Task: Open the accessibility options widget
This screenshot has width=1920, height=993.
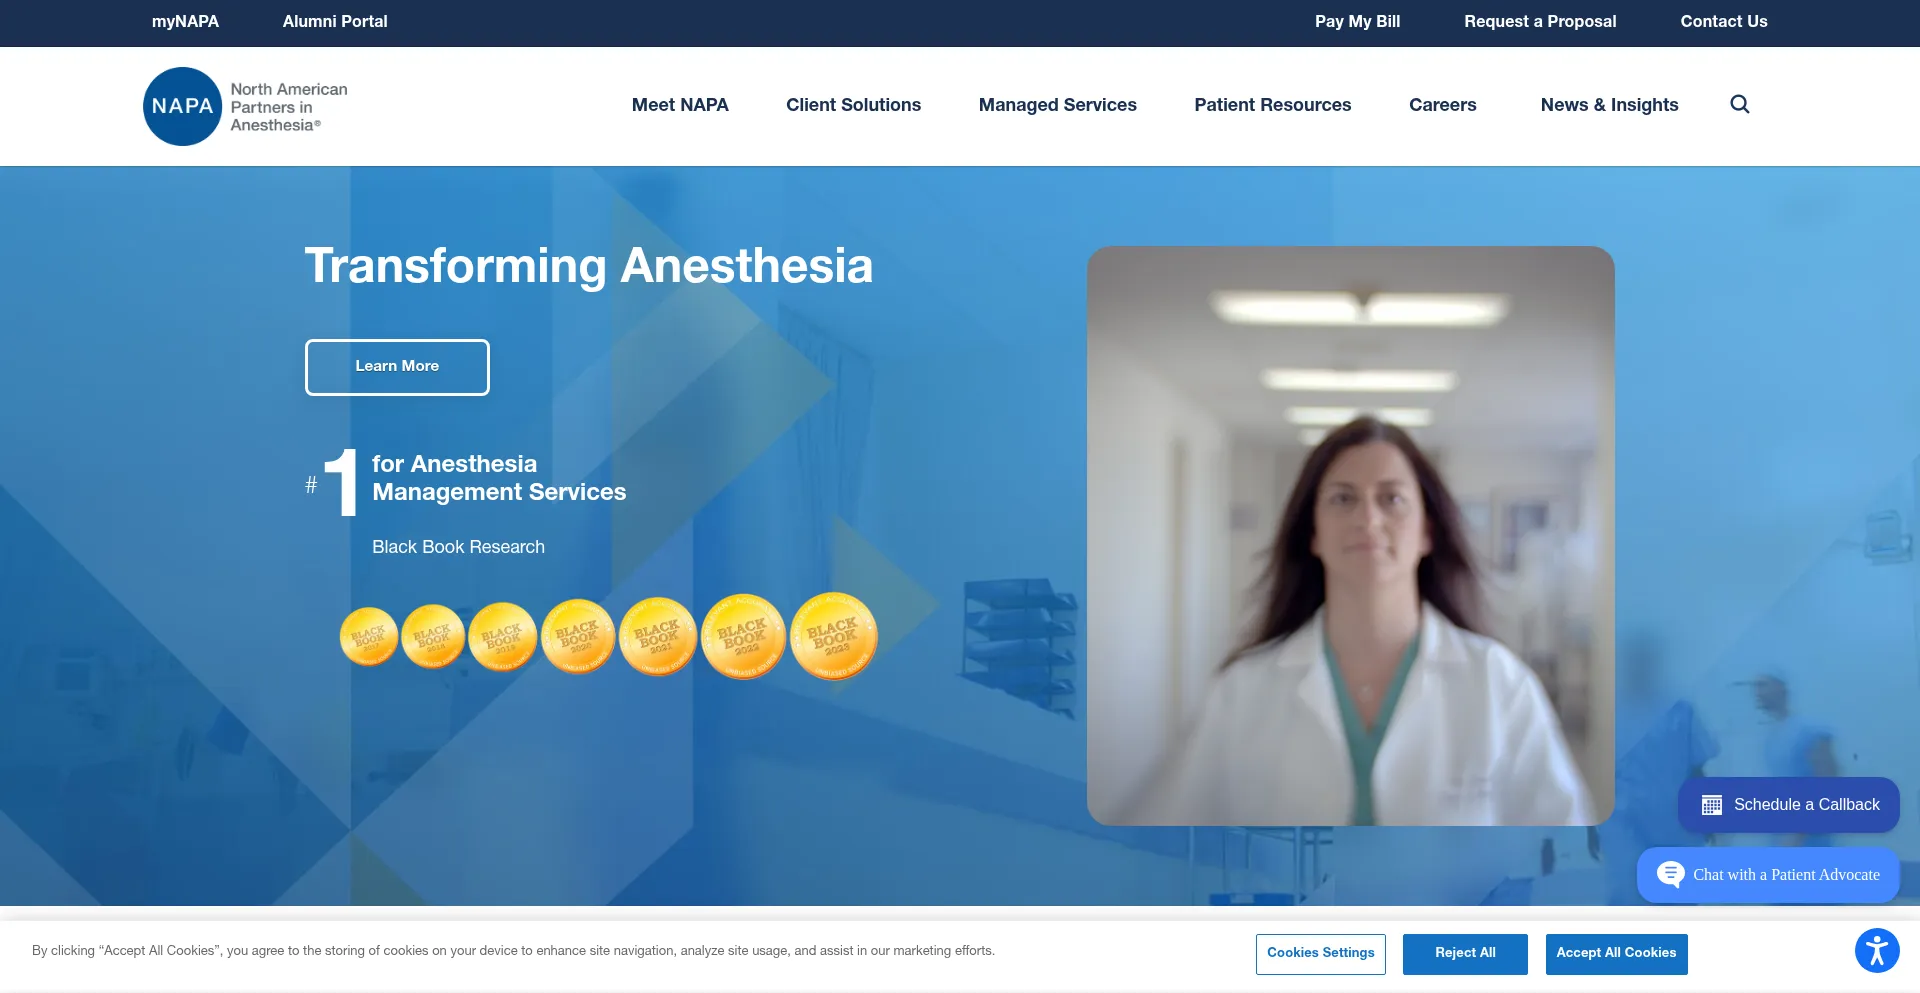Action: click(1877, 951)
